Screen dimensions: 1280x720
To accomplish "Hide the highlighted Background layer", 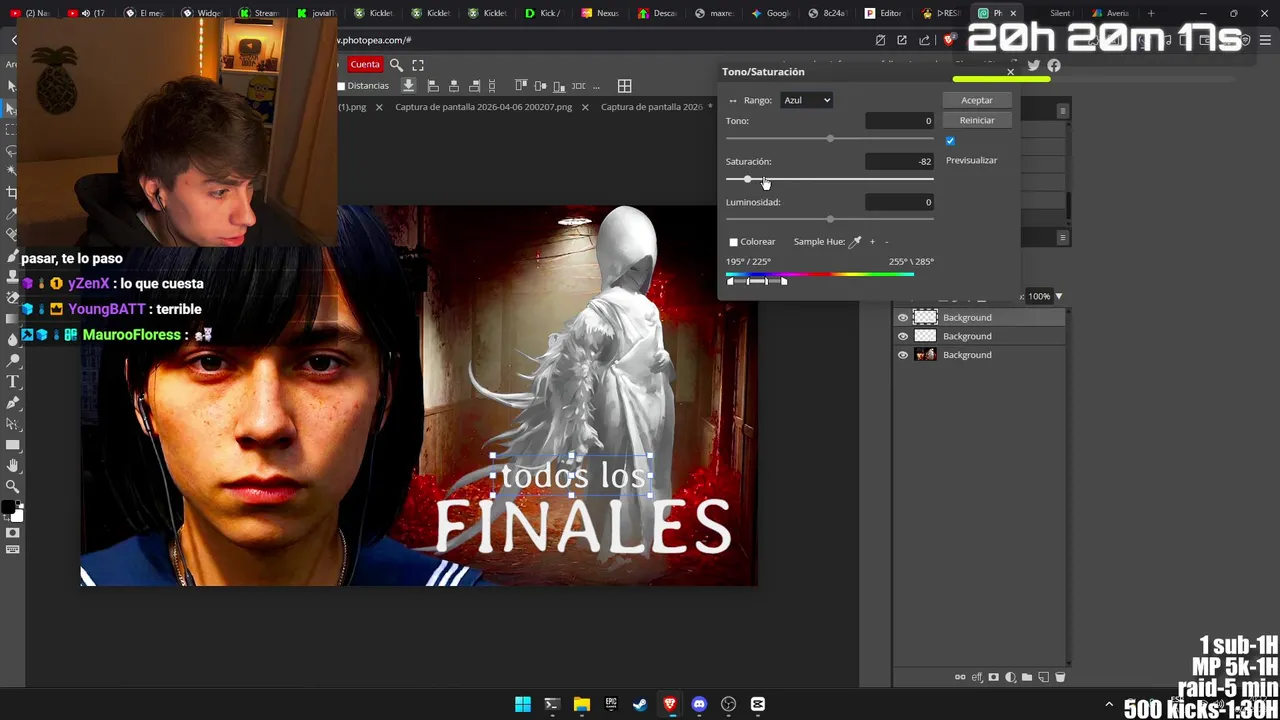I will coord(903,318).
